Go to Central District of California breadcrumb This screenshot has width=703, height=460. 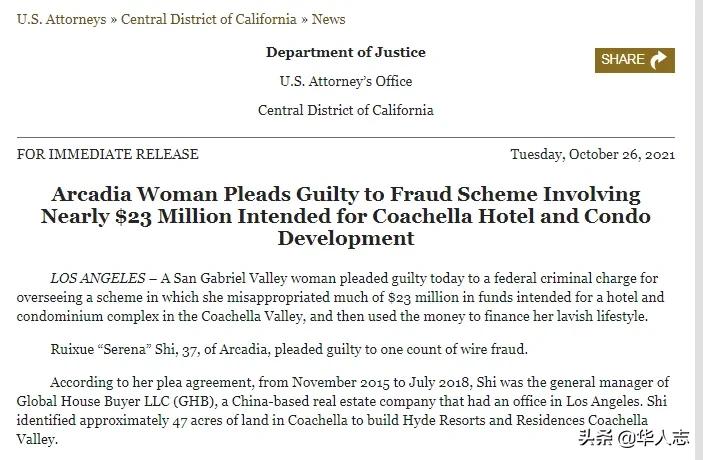pos(209,19)
